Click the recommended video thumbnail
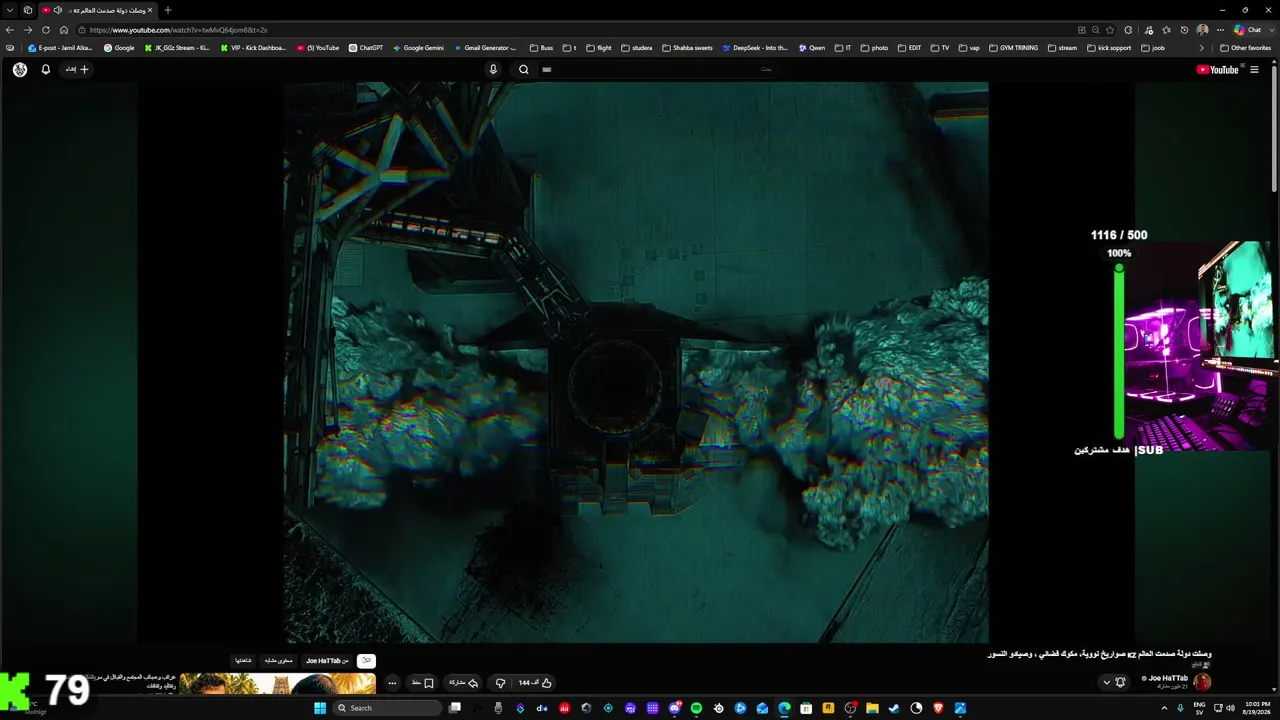The image size is (1280, 720). click(278, 684)
